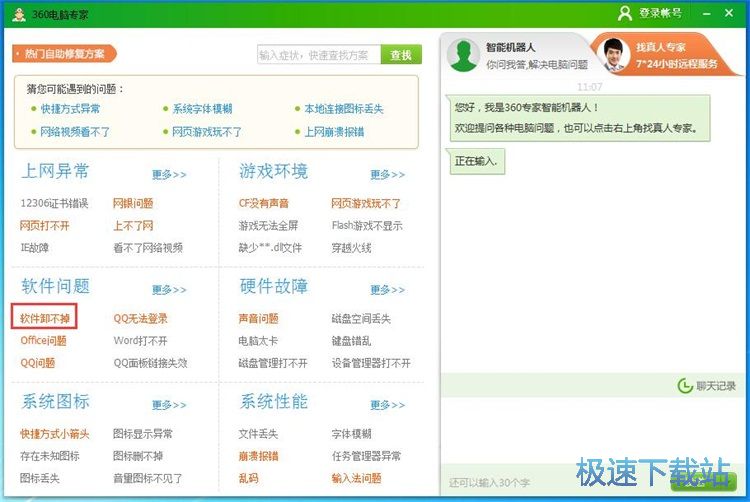This screenshot has height=502, width=750.
Task: Select IE故障 item
Action: pyautogui.click(x=34, y=248)
